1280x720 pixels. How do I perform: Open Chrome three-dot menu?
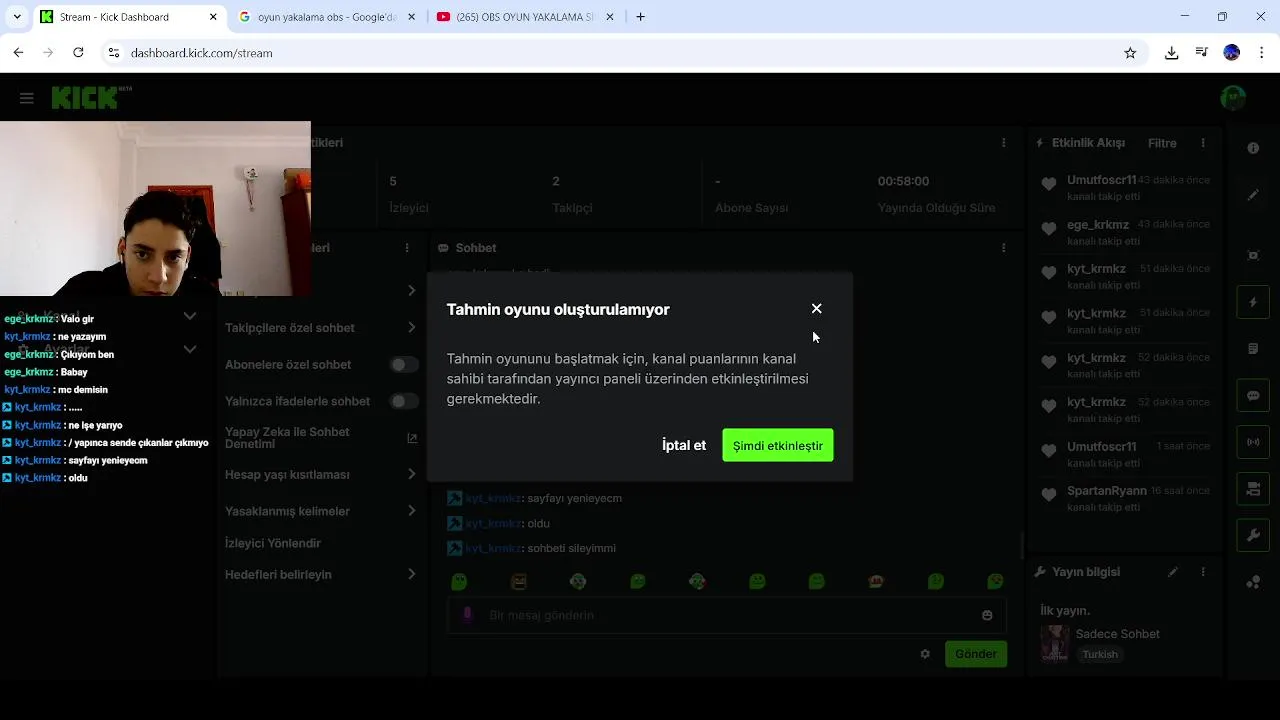point(1261,53)
